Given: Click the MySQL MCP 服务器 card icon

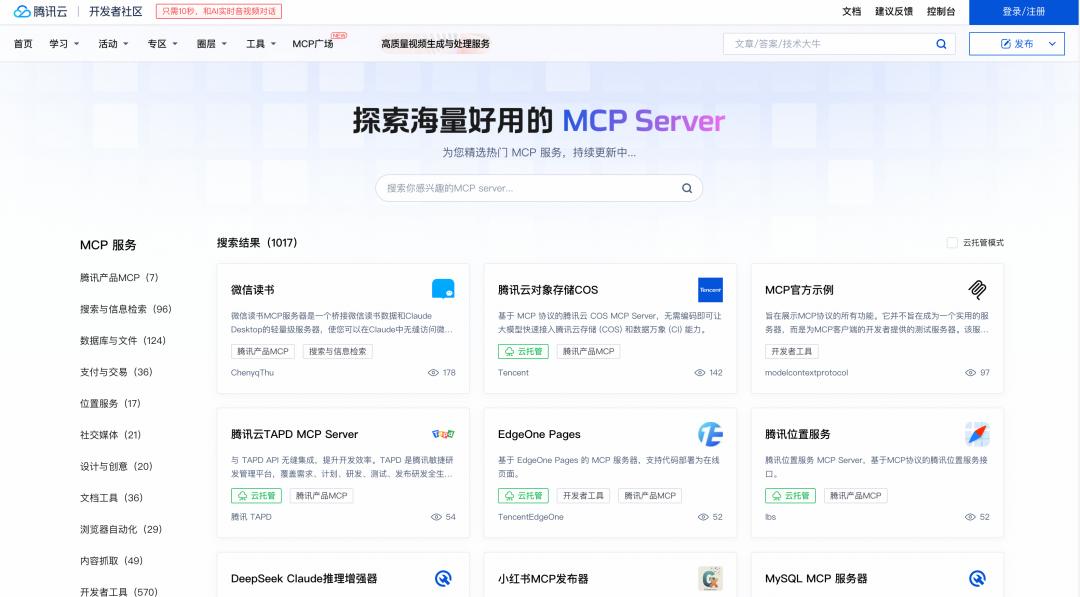Looking at the screenshot, I should click(x=977, y=578).
